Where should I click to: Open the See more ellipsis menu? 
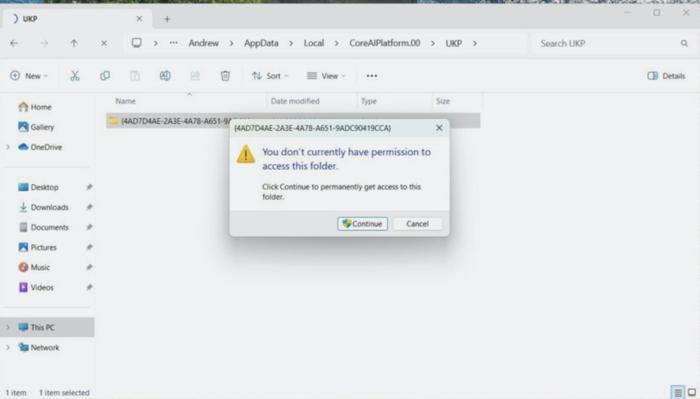371,76
